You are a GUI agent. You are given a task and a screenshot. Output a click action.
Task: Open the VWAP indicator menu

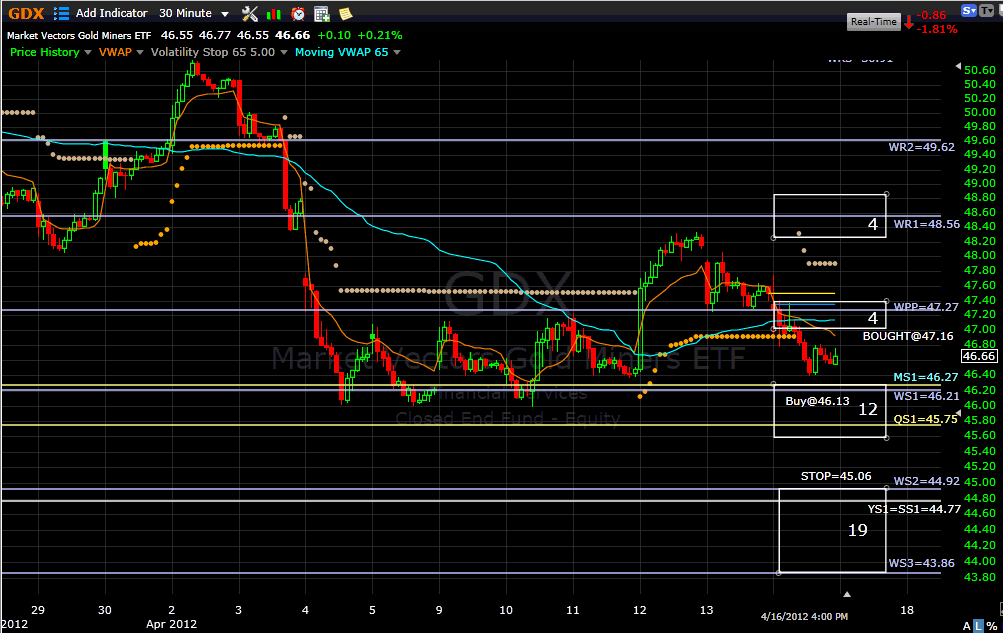coord(121,52)
